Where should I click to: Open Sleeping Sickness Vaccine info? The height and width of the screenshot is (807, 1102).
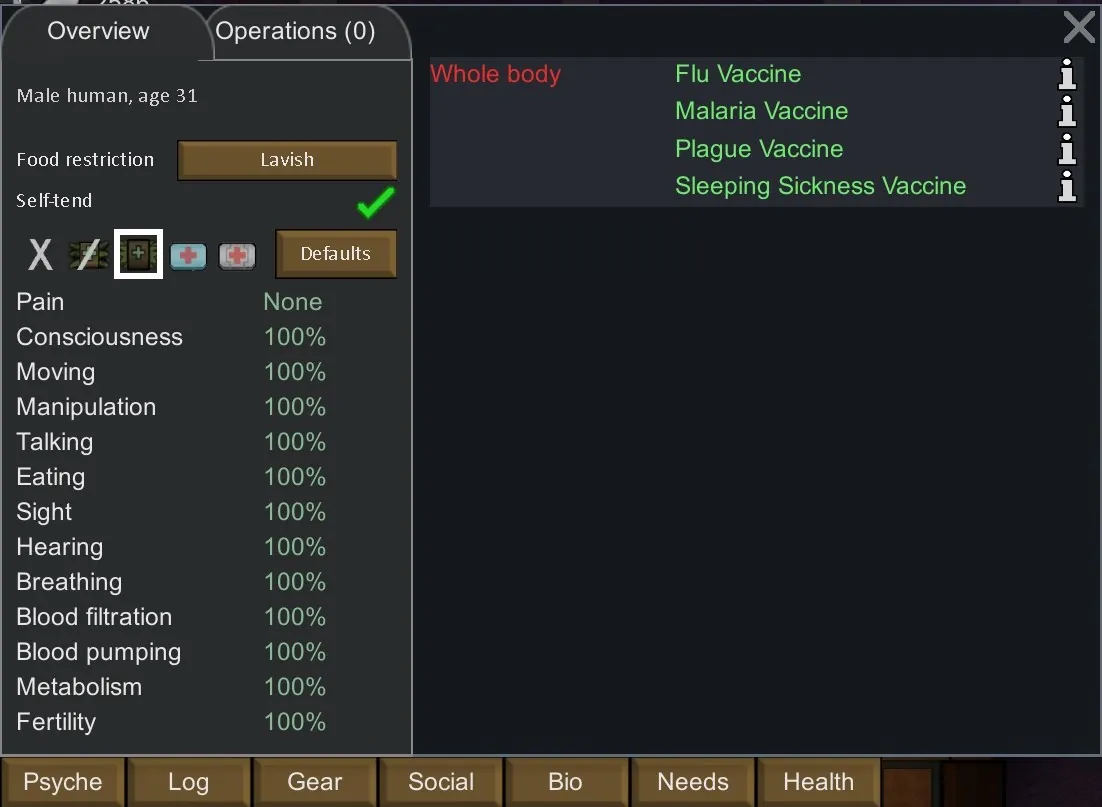tap(1067, 186)
